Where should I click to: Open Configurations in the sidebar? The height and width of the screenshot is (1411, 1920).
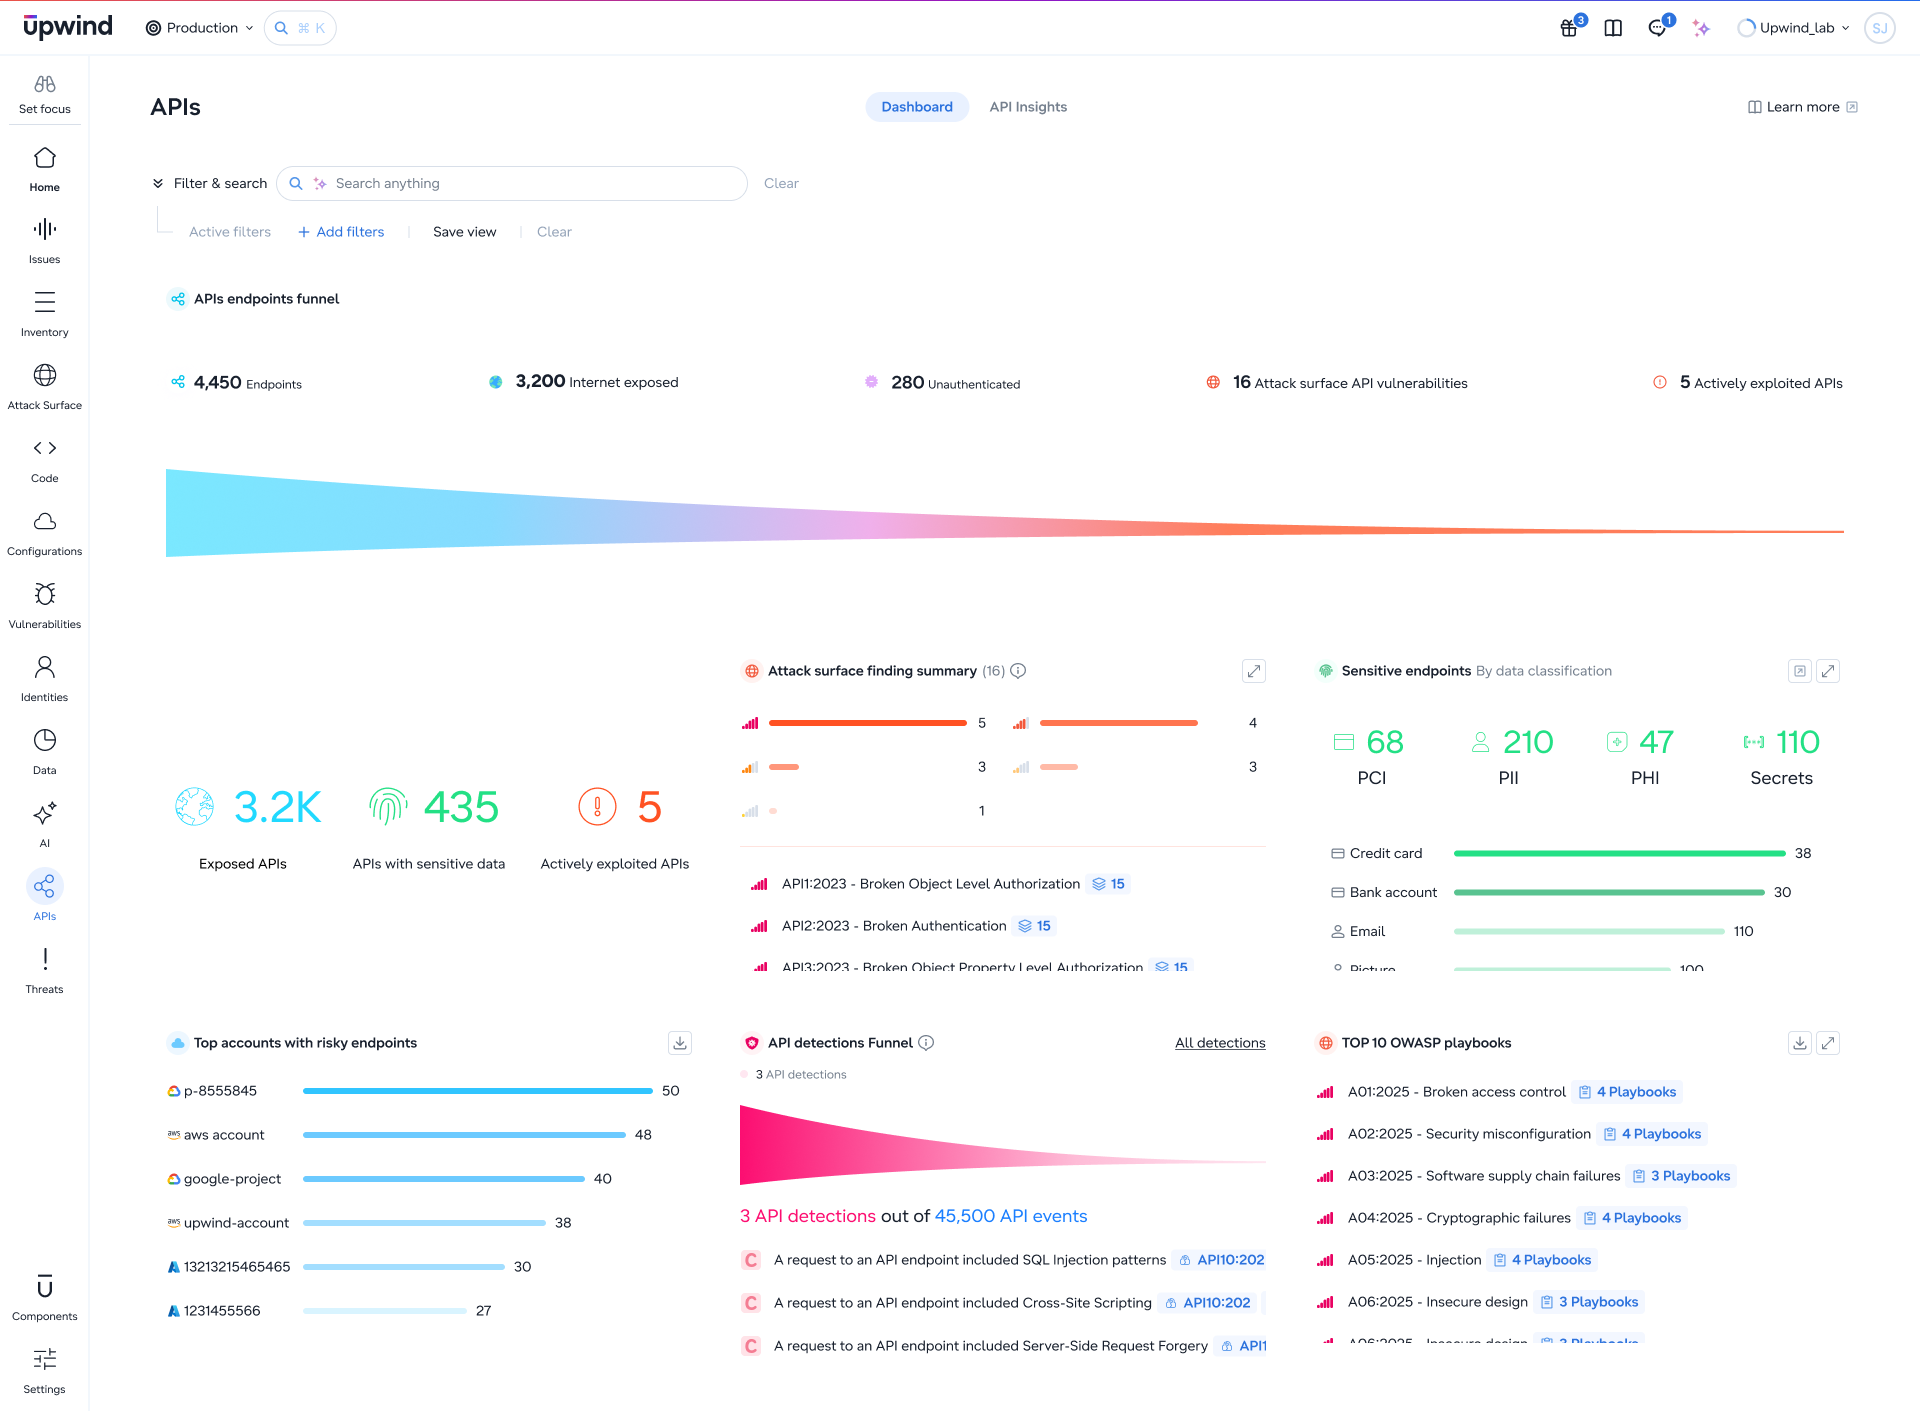click(x=44, y=533)
